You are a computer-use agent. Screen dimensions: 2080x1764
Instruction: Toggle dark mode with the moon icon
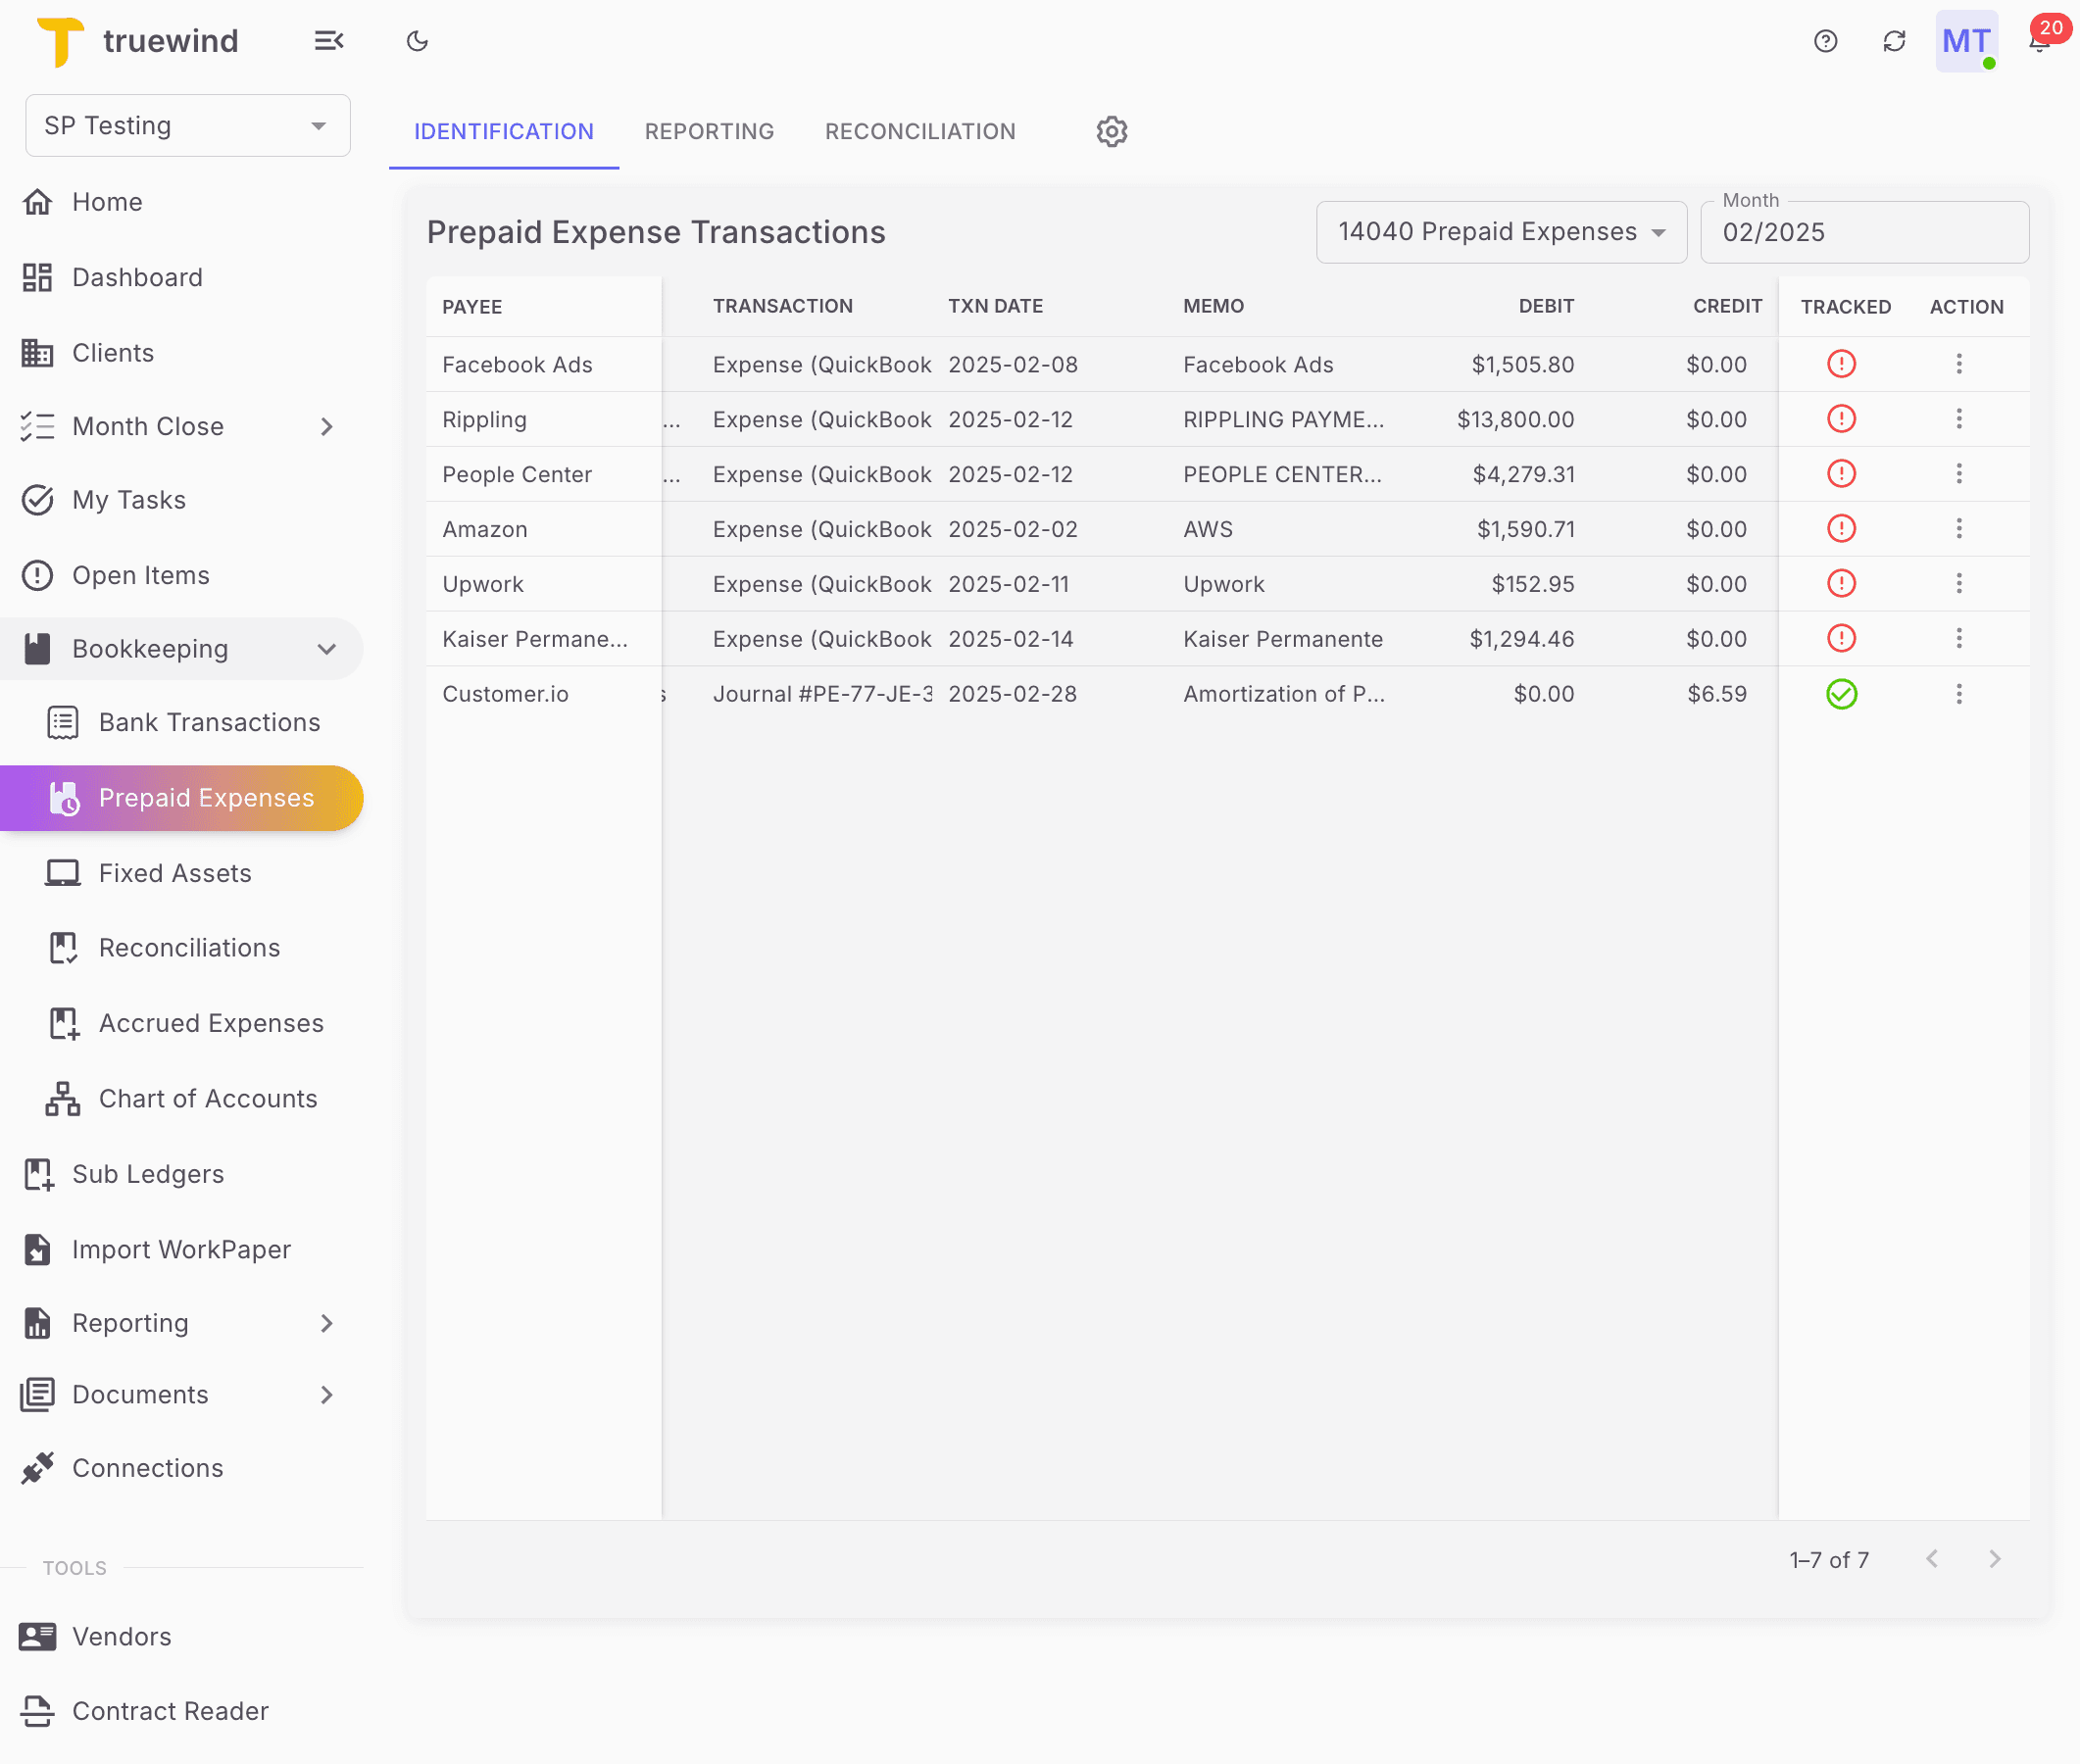pos(417,41)
